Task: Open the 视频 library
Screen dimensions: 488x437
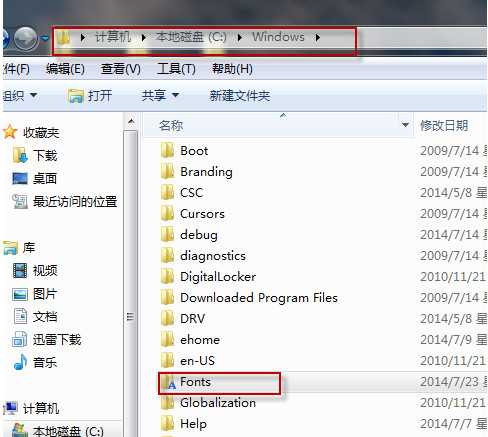Action: [45, 270]
